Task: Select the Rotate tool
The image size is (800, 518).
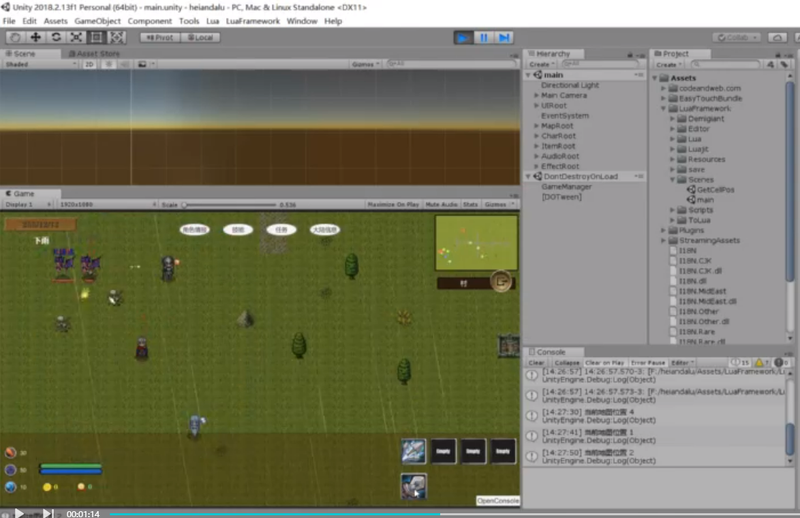Action: (56, 37)
